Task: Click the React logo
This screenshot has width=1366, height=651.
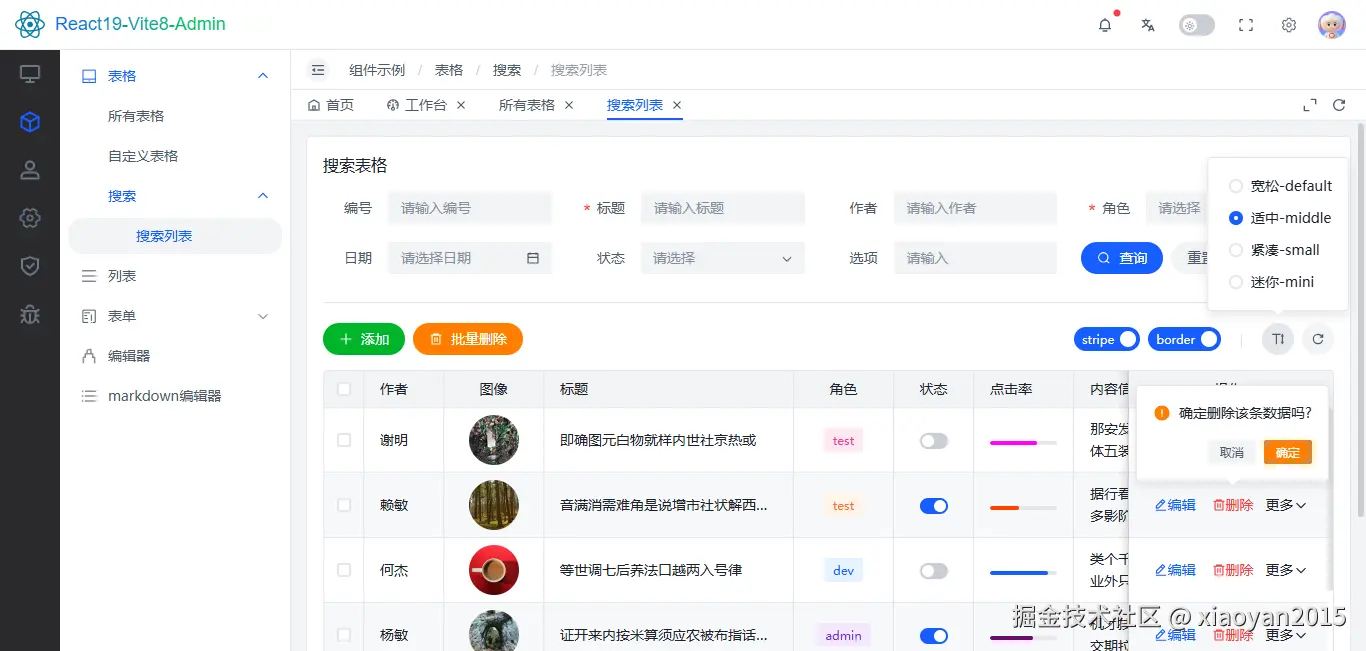Action: (30, 24)
